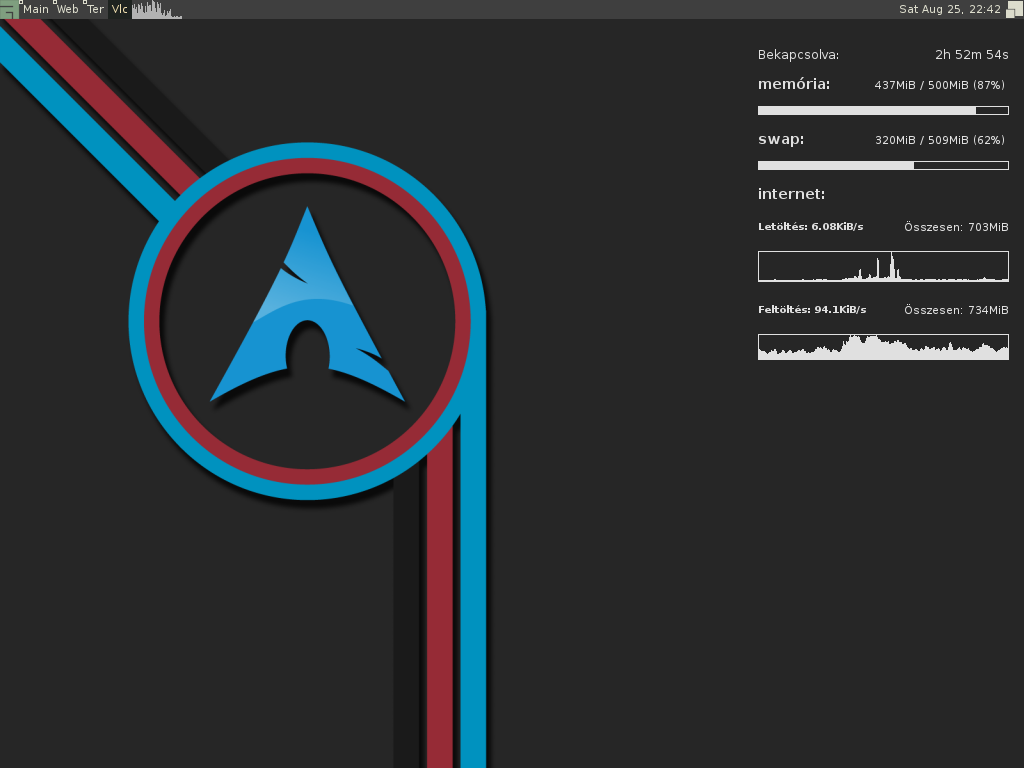Click the Összesen: 703MiB text
This screenshot has width=1024, height=768.
click(956, 227)
